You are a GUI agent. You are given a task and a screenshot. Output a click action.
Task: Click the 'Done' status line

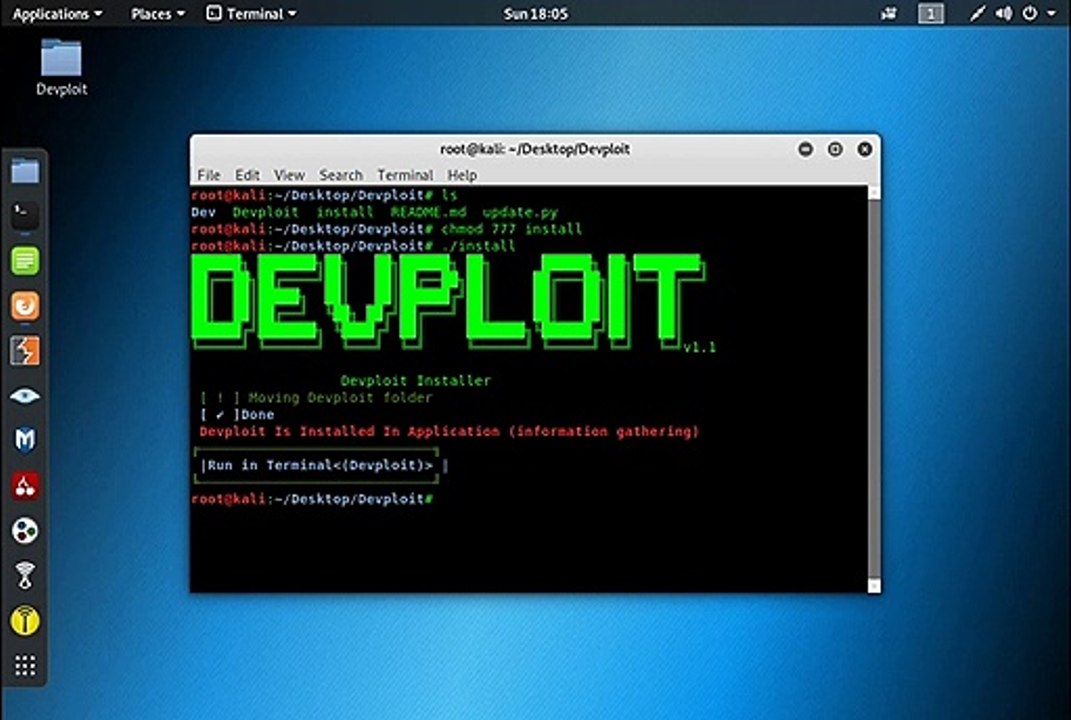(237, 415)
